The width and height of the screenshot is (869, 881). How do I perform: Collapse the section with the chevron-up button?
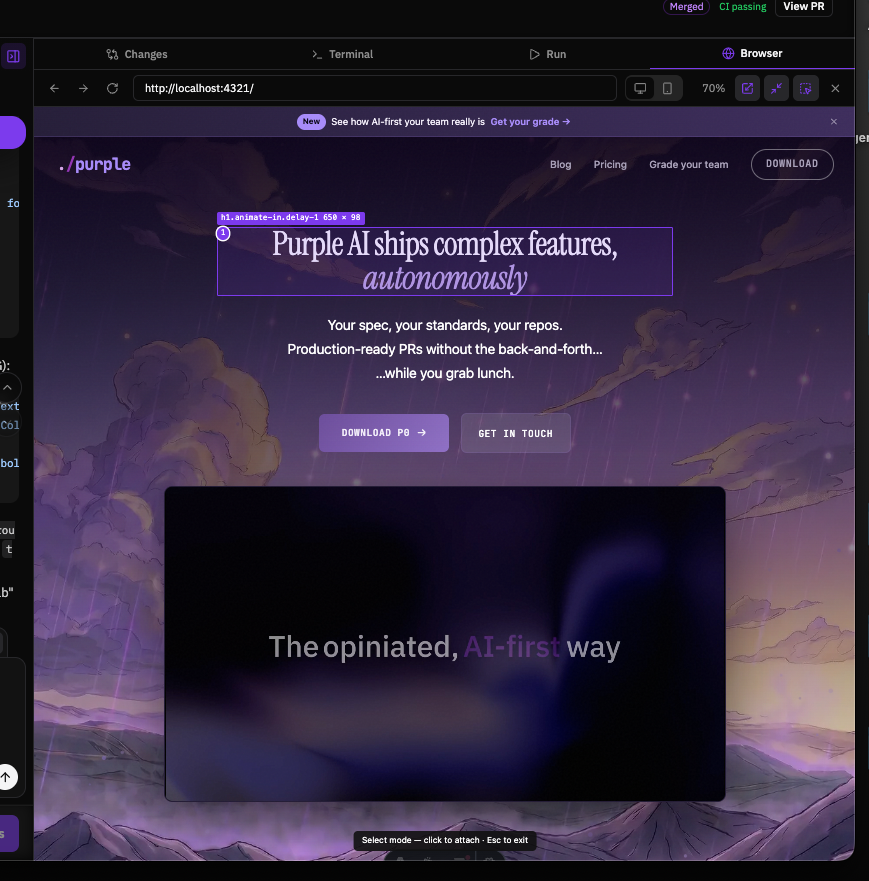(8, 388)
